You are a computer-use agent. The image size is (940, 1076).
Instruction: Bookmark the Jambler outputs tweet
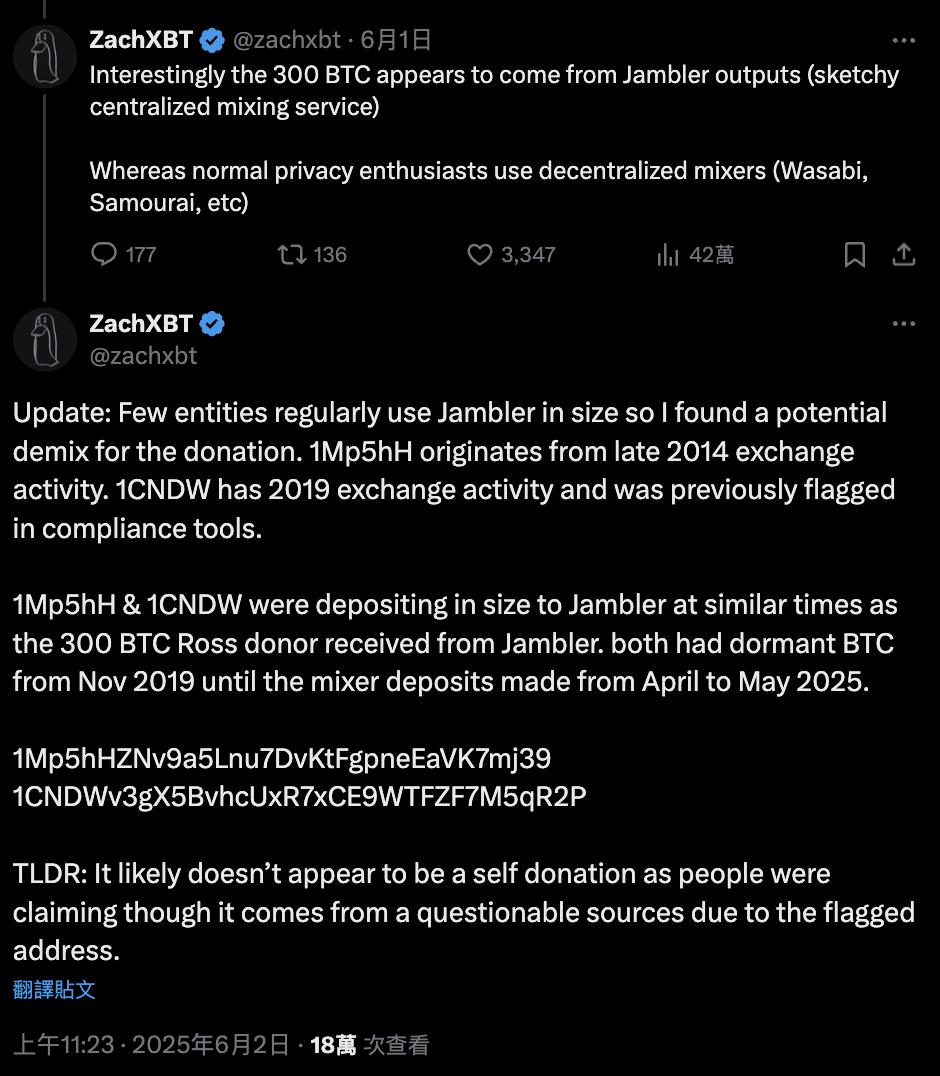coord(855,255)
